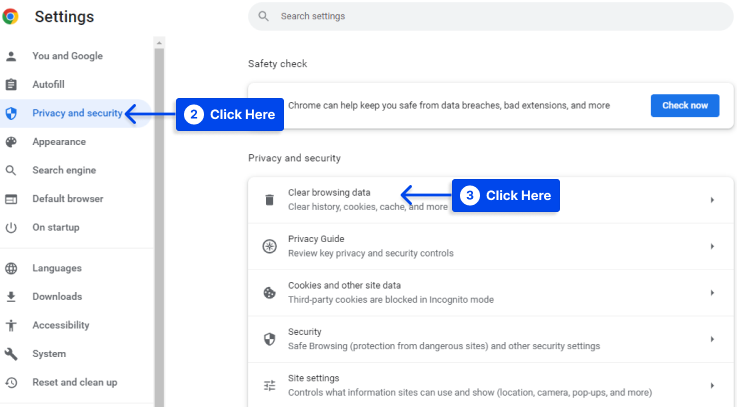
Task: Click 'Chrome can help keep you safe' text
Action: (449, 106)
